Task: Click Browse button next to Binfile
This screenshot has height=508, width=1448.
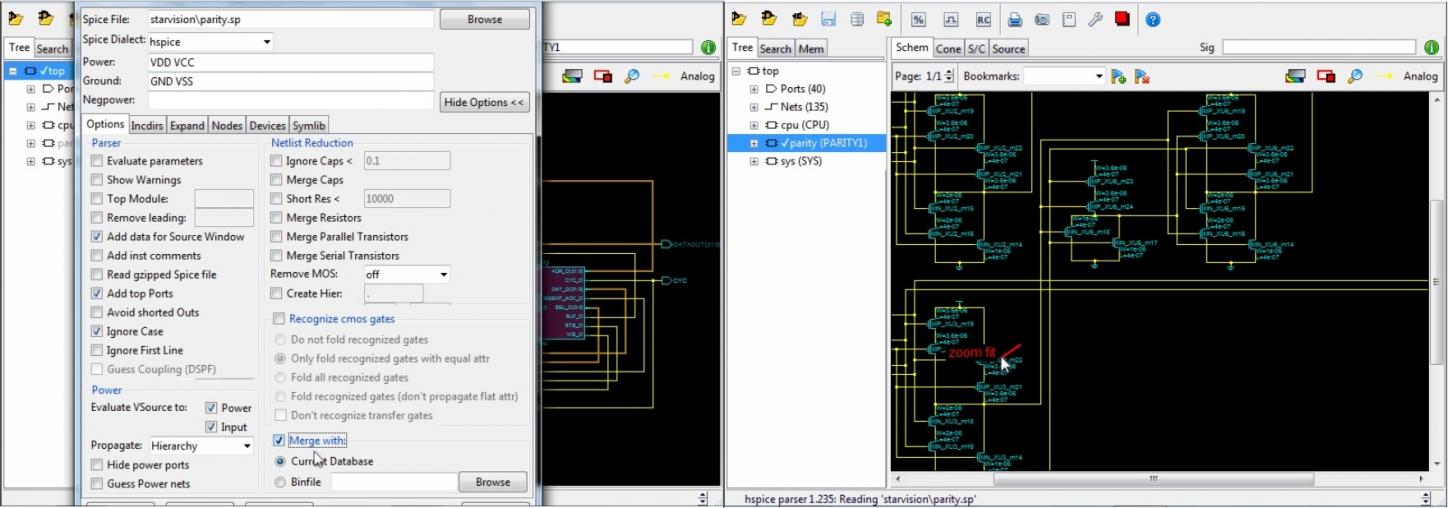Action: (x=492, y=482)
